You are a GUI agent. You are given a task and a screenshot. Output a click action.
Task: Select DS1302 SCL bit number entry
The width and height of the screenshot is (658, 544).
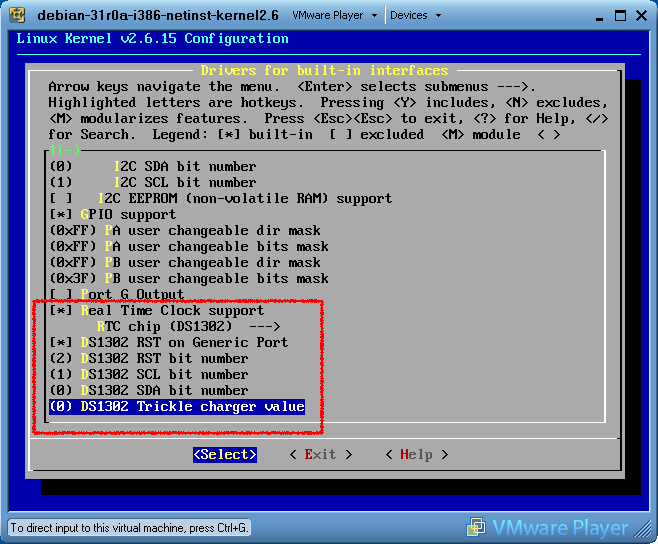[x=149, y=374]
